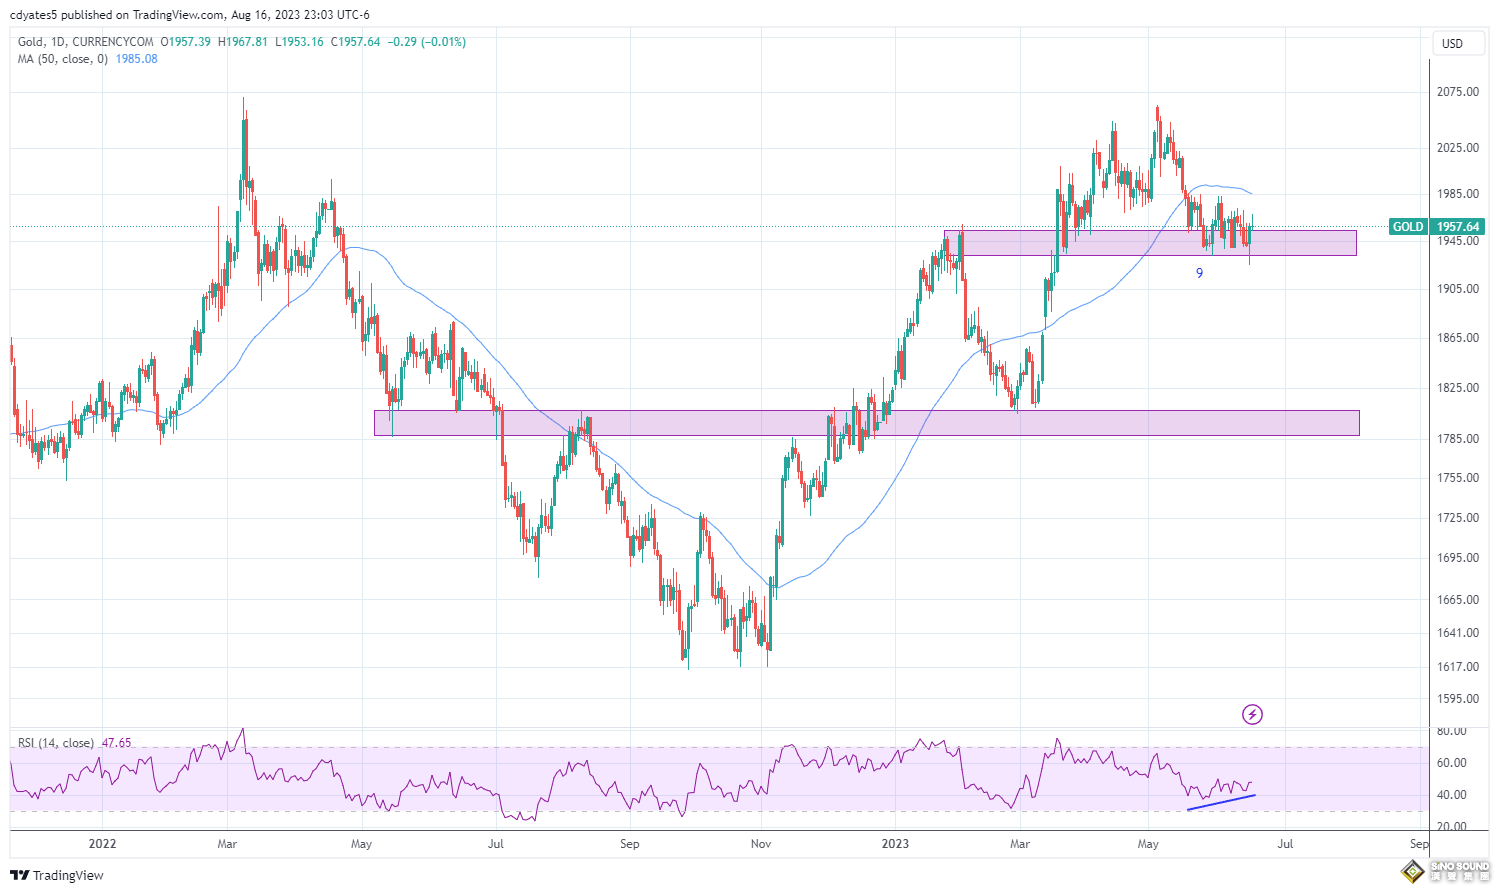The height and width of the screenshot is (893, 1499).
Task: Select the Gold, 1D, CURRENCYCOM title legend
Action: 86,42
